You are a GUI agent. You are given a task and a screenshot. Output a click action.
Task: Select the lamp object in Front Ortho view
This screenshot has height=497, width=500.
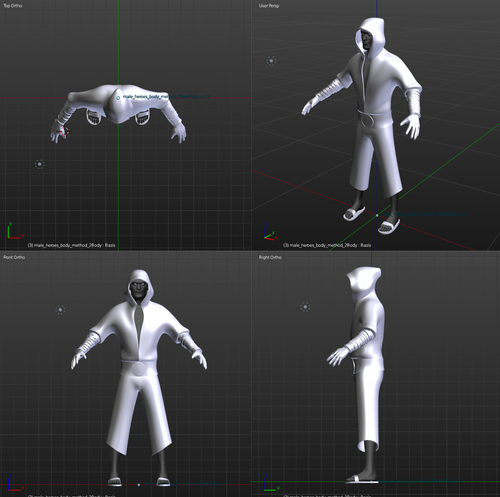60,310
